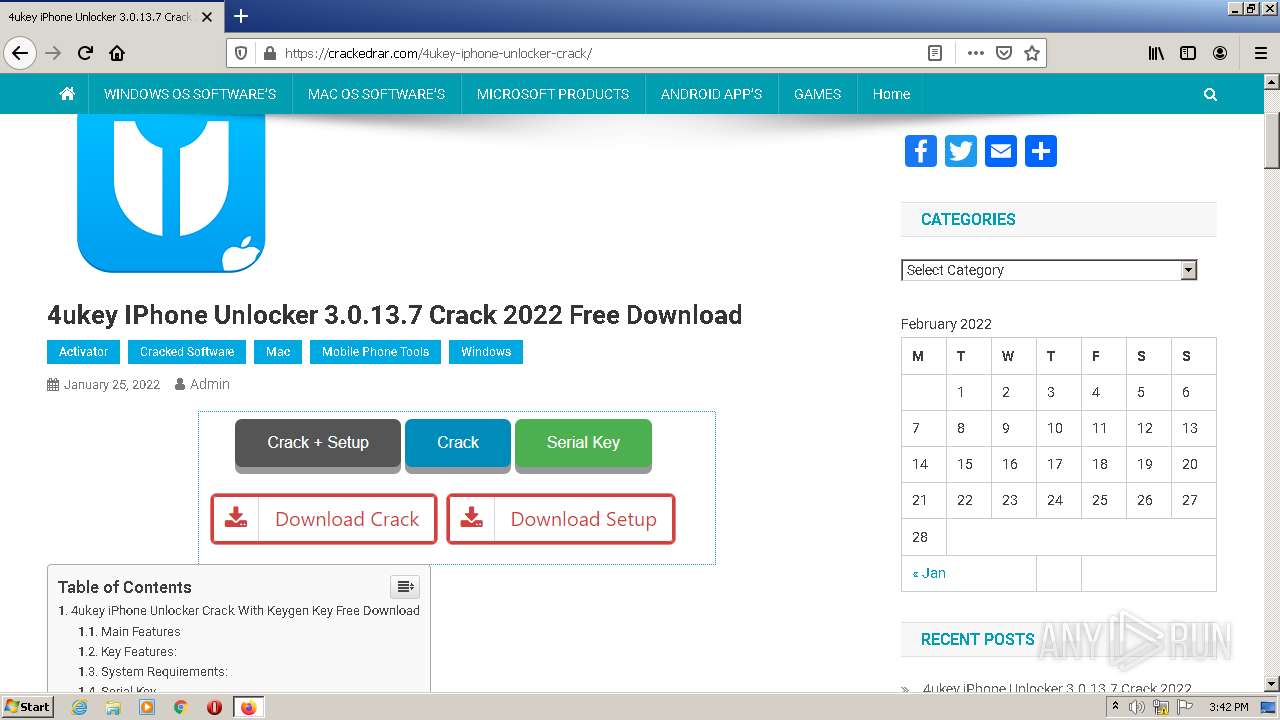Viewport: 1280px width, 720px height.
Task: Open WINDOWS OS SOFTWARE'S menu
Action: click(x=190, y=94)
